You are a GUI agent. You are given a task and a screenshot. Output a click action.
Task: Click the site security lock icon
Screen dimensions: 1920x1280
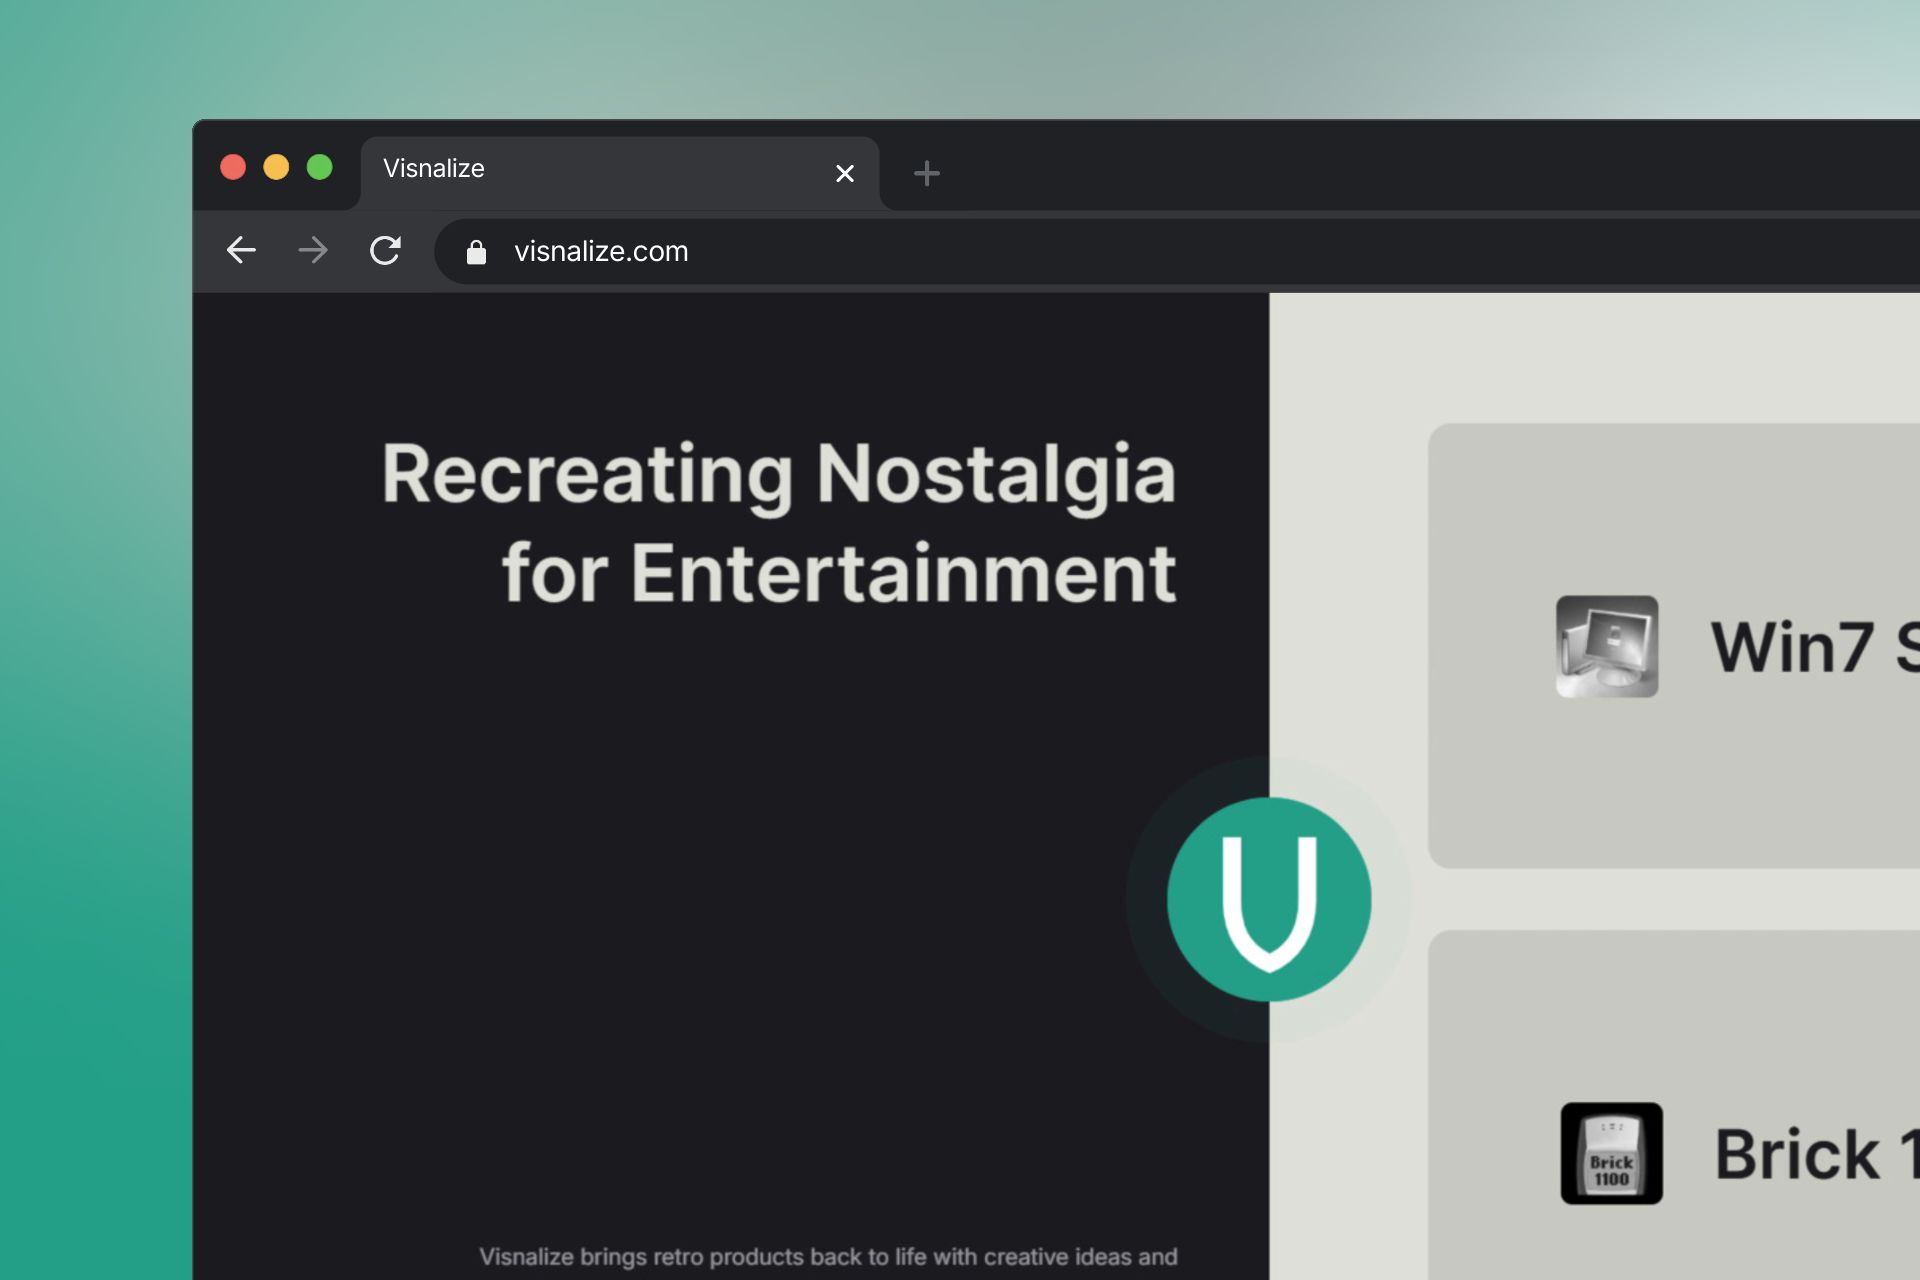click(x=477, y=252)
